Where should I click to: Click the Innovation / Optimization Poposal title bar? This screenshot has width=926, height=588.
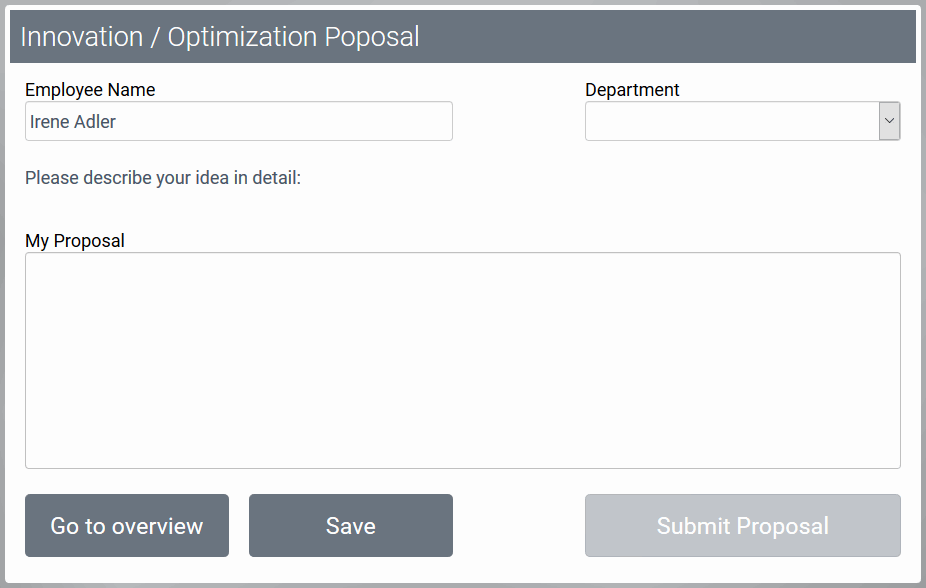[x=462, y=36]
